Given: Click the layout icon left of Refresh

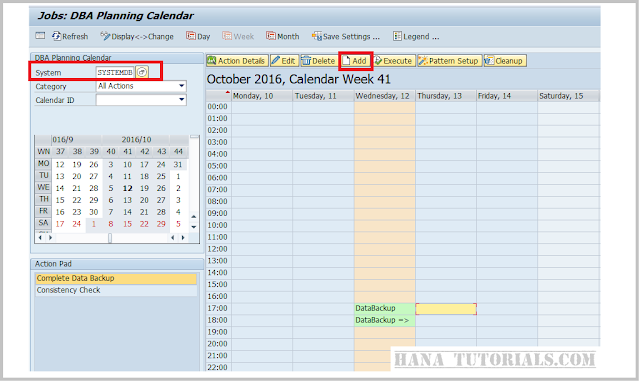Looking at the screenshot, I should [x=40, y=36].
